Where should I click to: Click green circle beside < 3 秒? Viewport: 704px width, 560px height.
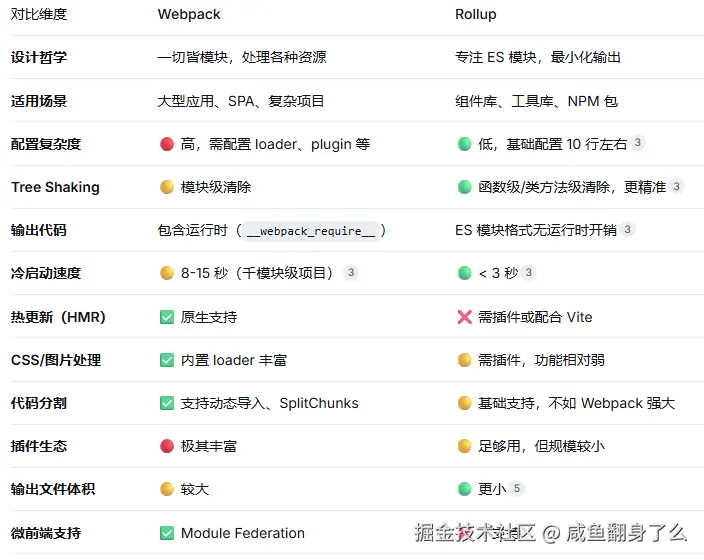pos(464,273)
